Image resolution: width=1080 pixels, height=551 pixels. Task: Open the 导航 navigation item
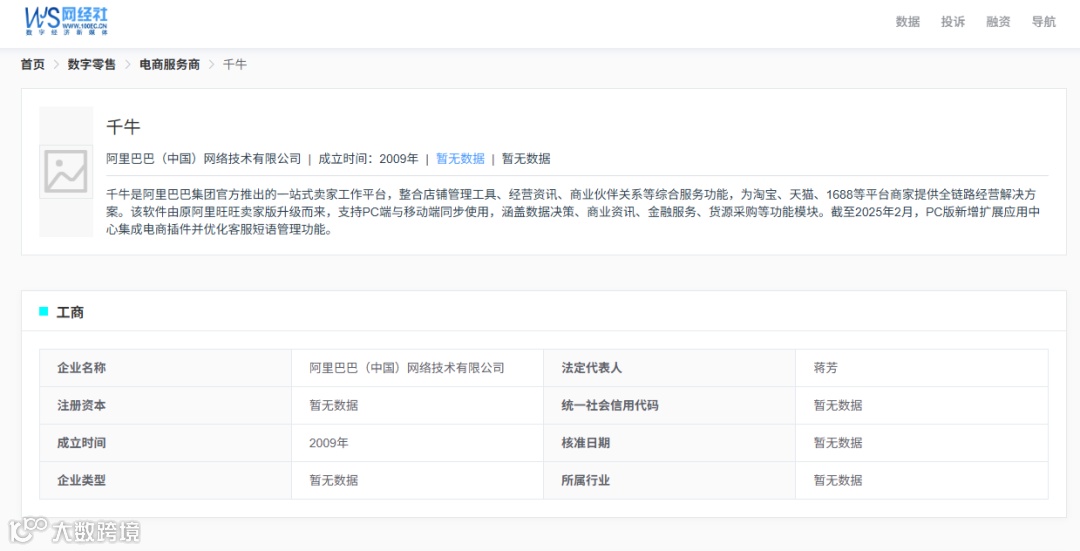1043,22
